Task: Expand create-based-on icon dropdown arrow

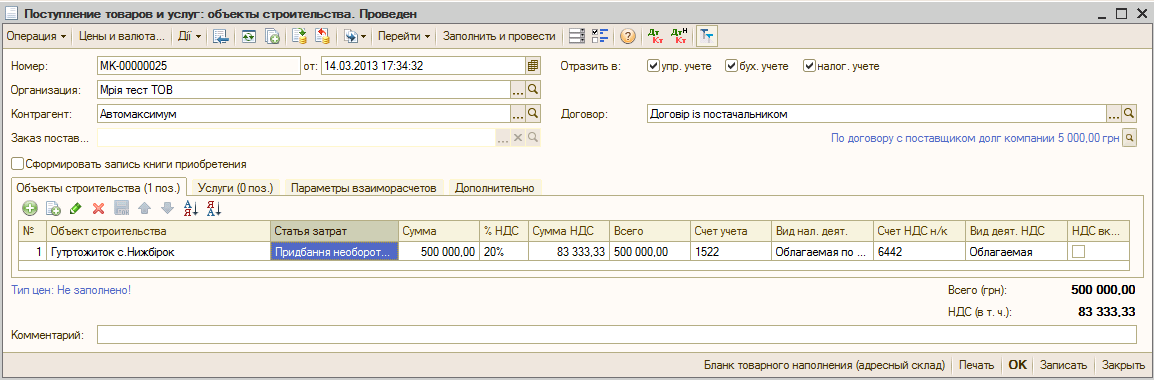Action: point(364,35)
